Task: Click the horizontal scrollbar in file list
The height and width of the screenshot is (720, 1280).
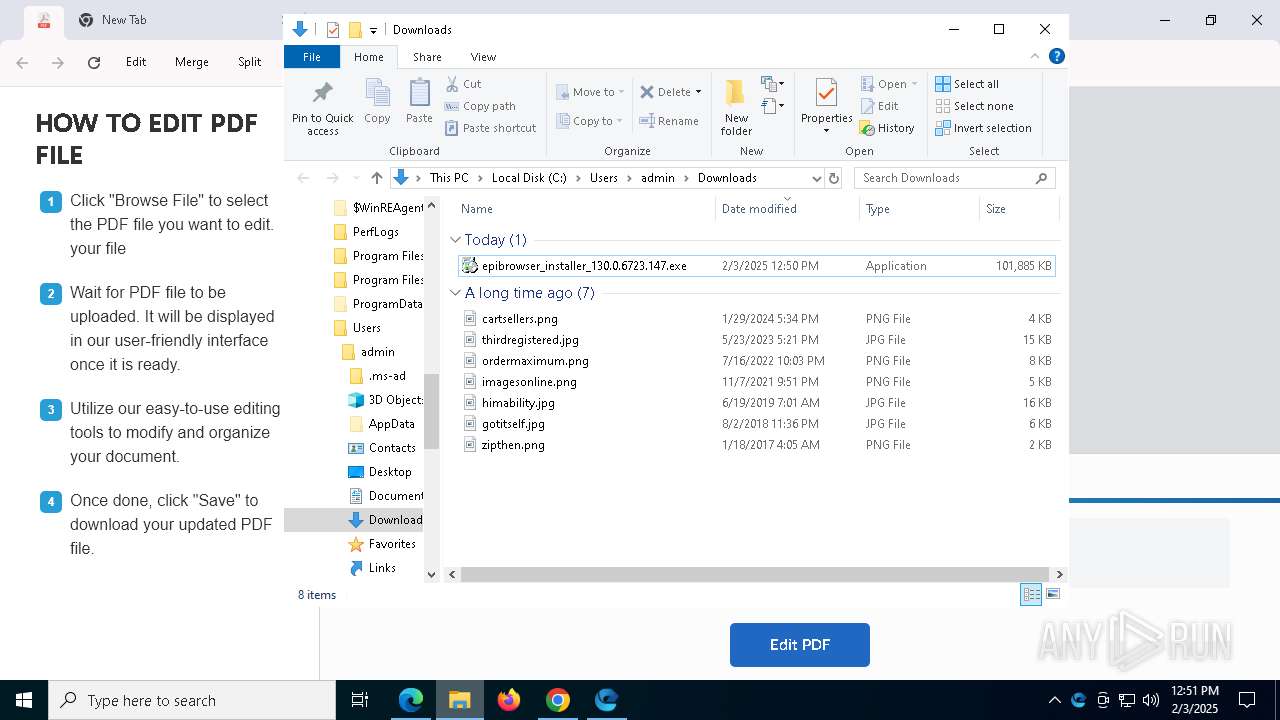Action: (x=755, y=574)
